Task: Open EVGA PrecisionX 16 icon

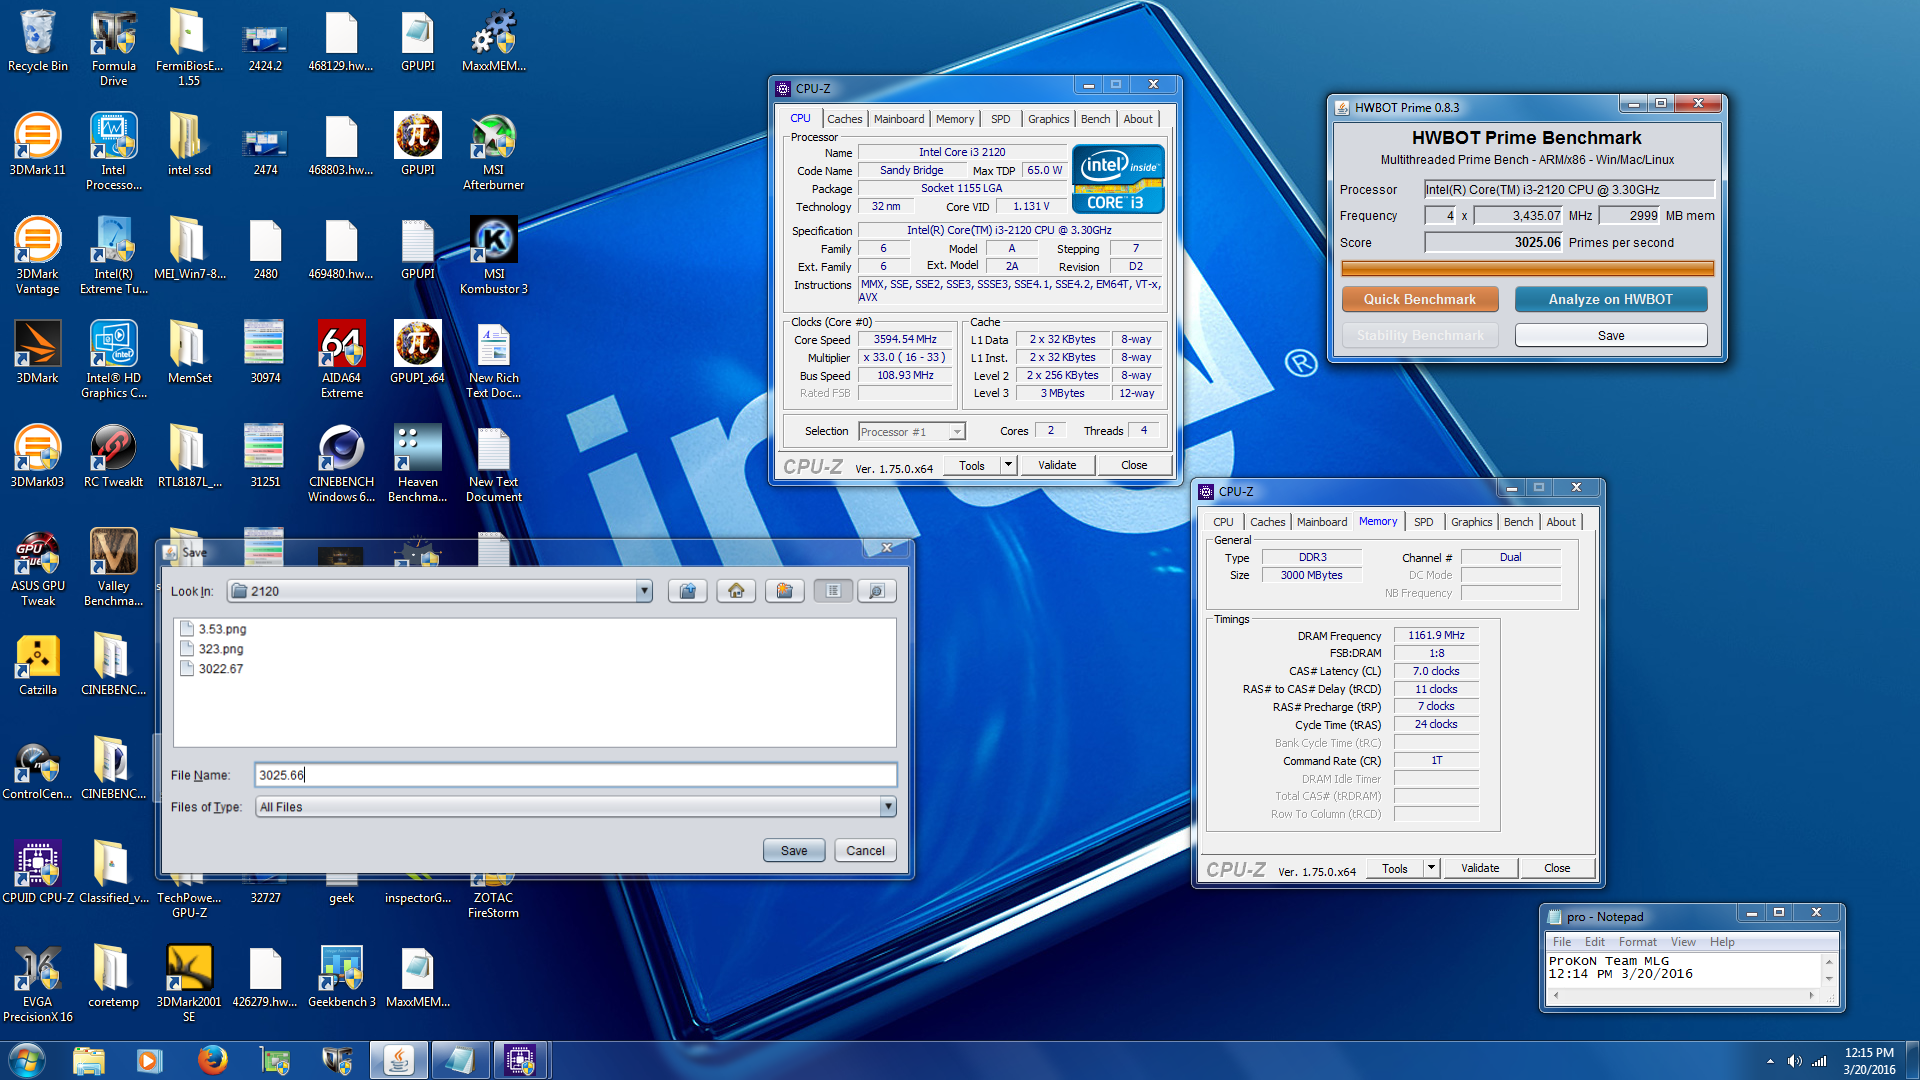Action: tap(38, 985)
